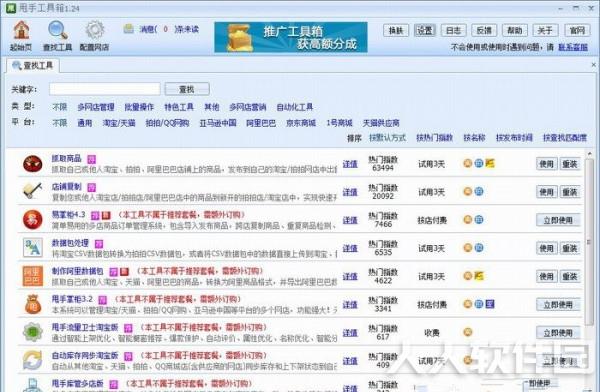Click 立即使用 for 甩手掌柜3.2

[x=558, y=305]
